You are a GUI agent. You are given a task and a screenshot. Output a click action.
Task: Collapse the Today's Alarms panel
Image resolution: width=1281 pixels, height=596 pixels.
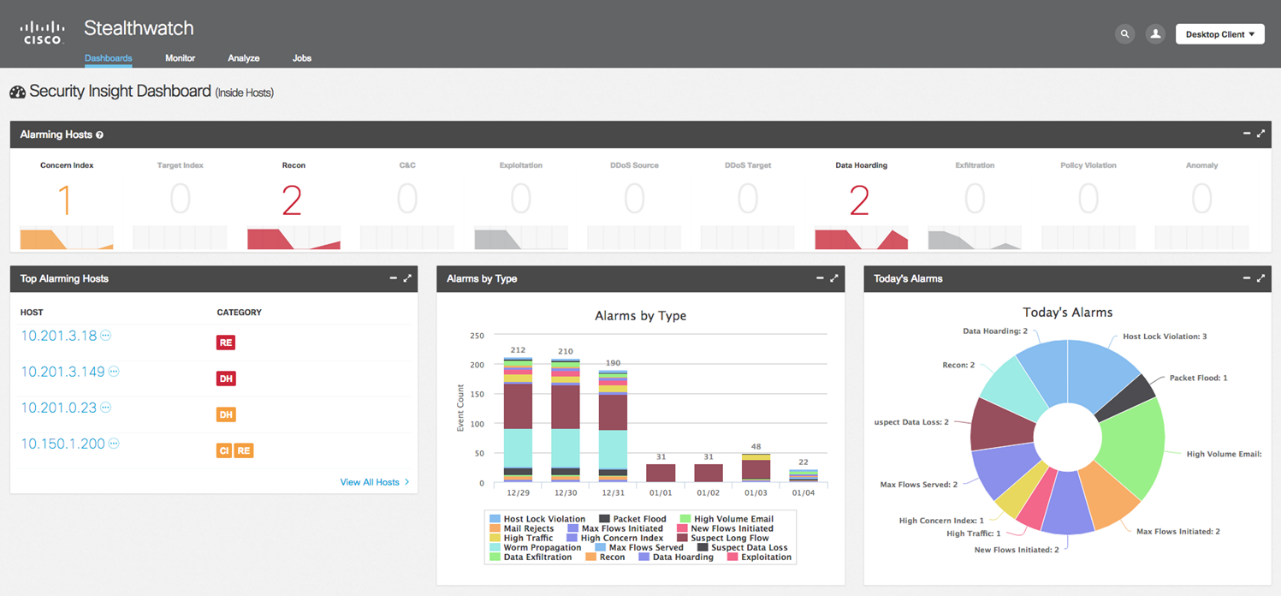[x=1247, y=278]
